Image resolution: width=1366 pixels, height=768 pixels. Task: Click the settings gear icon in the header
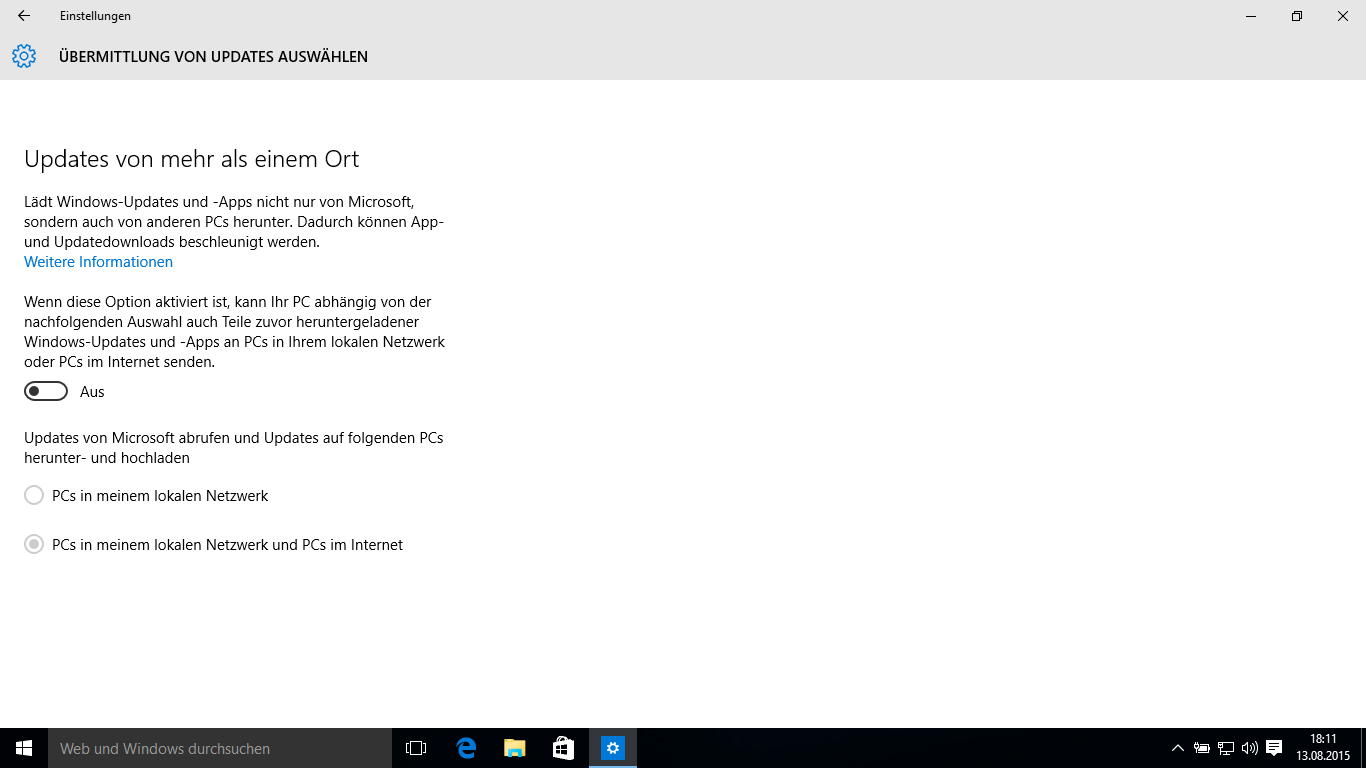pos(24,56)
